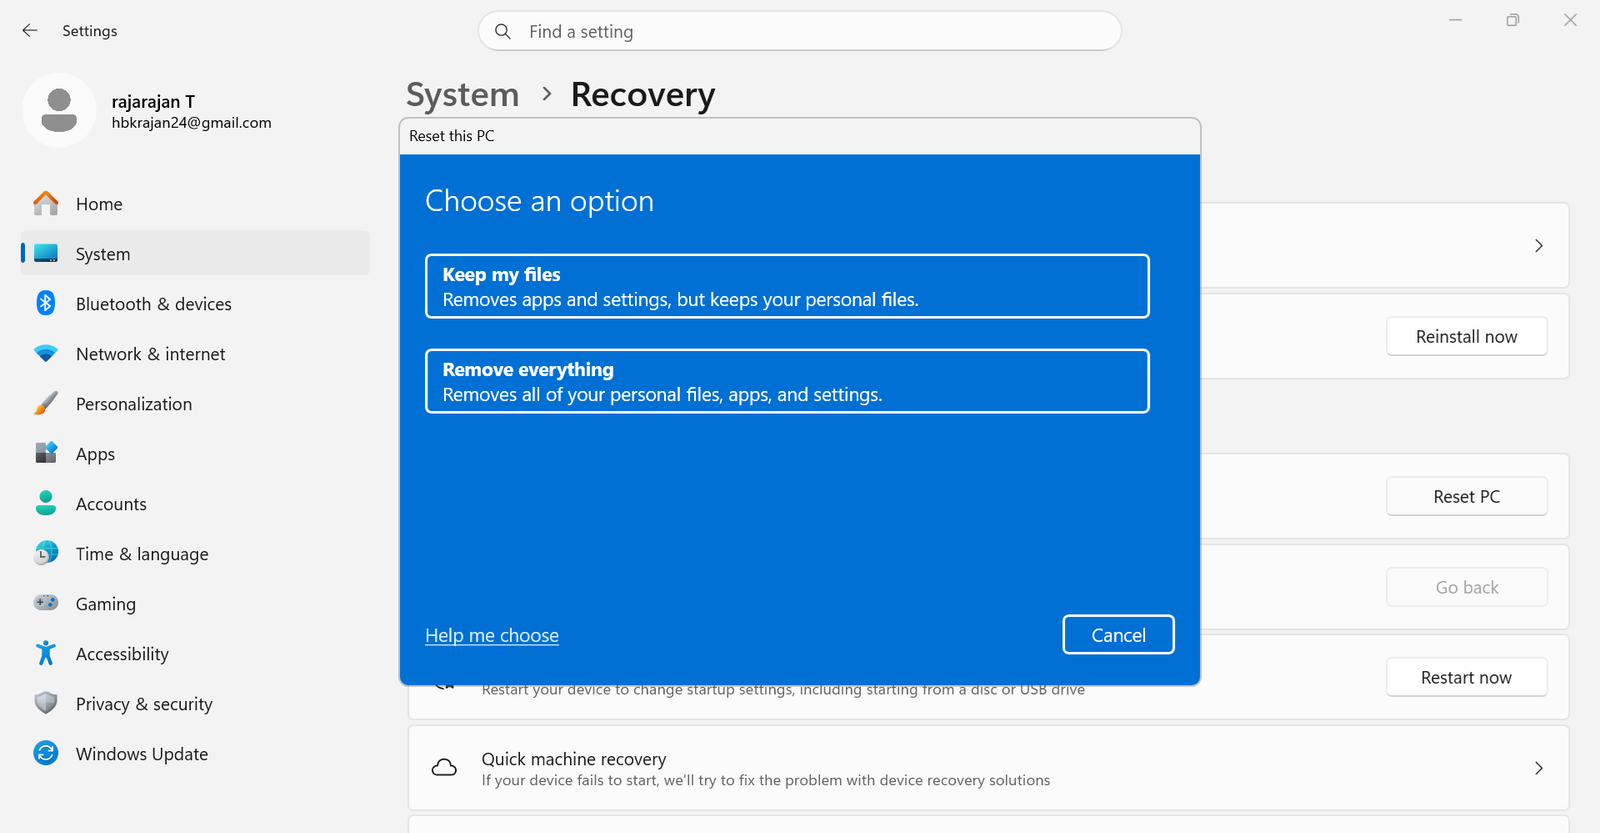Viewport: 1600px width, 833px height.
Task: Click the account email hbkrajan24@gmail.com
Action: point(191,123)
